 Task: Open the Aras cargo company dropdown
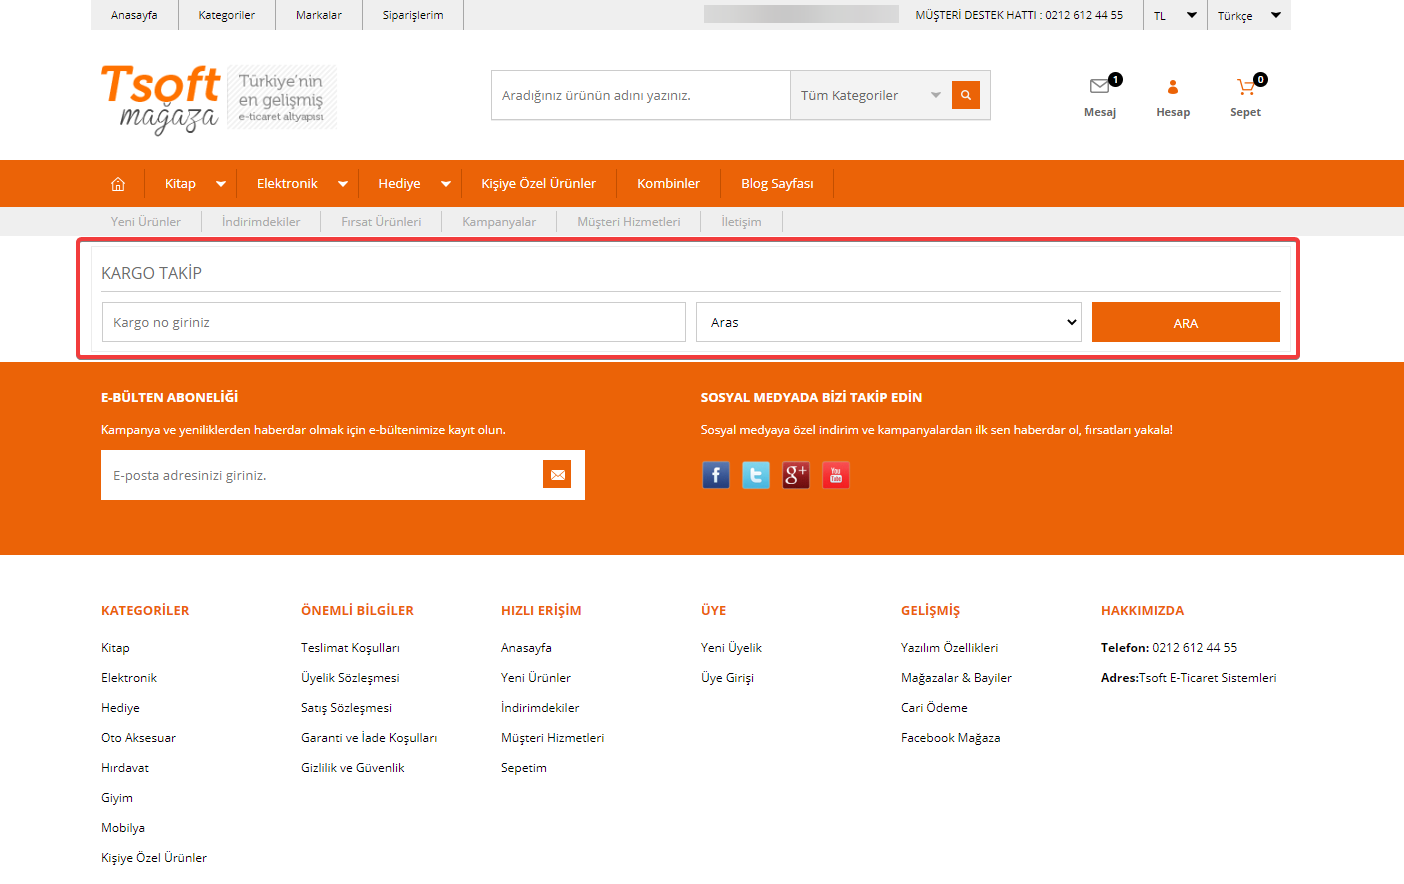(889, 322)
